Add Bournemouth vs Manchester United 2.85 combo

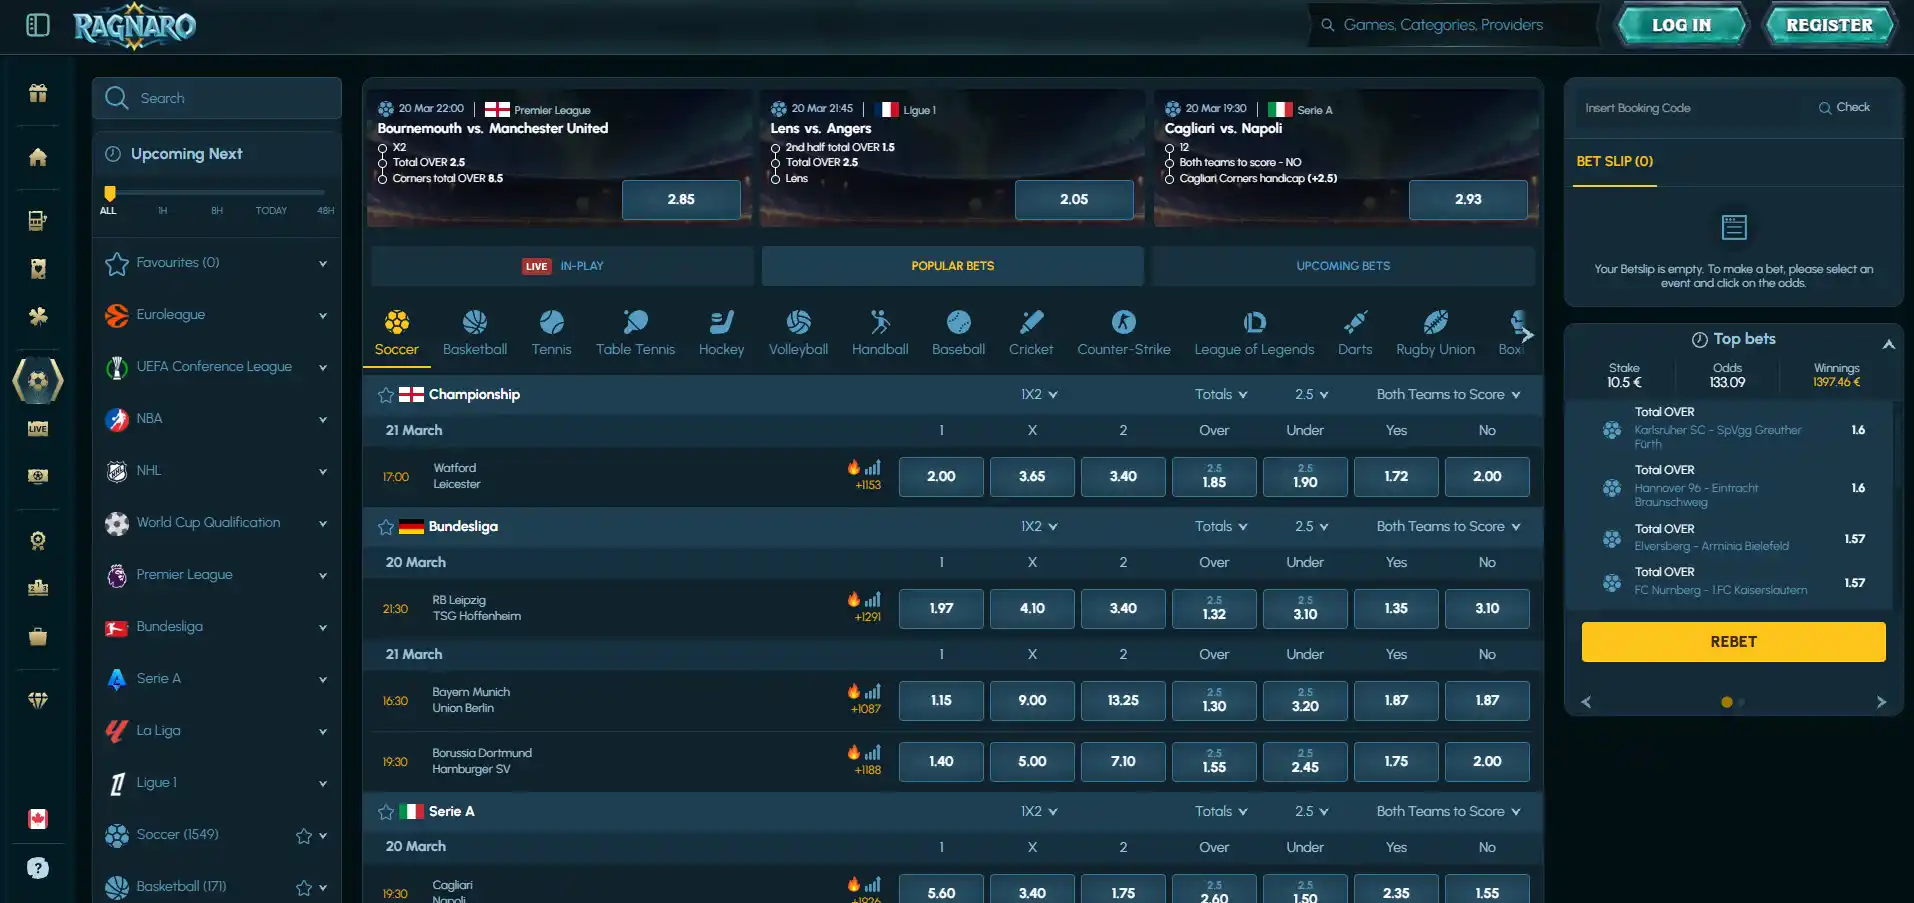(681, 200)
